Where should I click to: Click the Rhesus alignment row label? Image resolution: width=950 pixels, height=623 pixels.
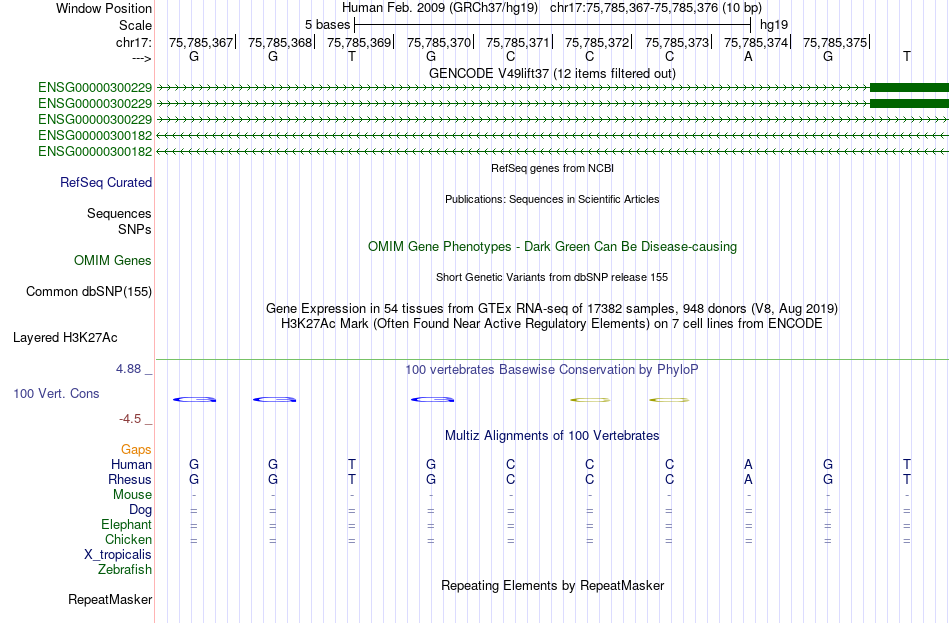coord(130,479)
